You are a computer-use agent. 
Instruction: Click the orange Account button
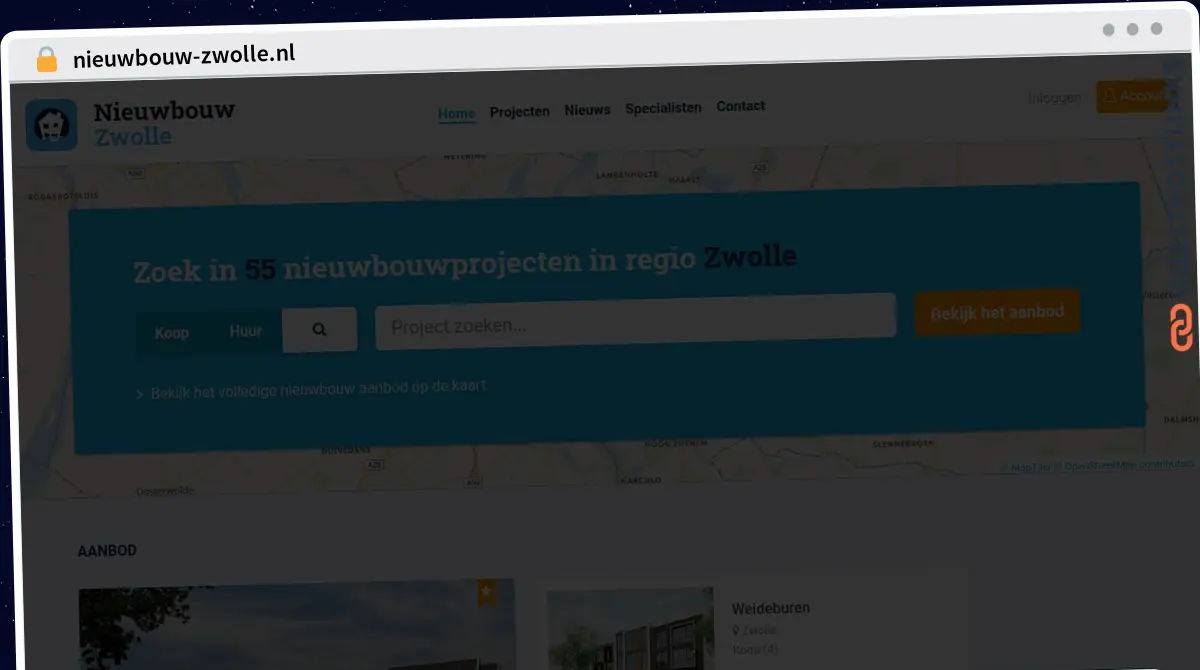pyautogui.click(x=1133, y=96)
